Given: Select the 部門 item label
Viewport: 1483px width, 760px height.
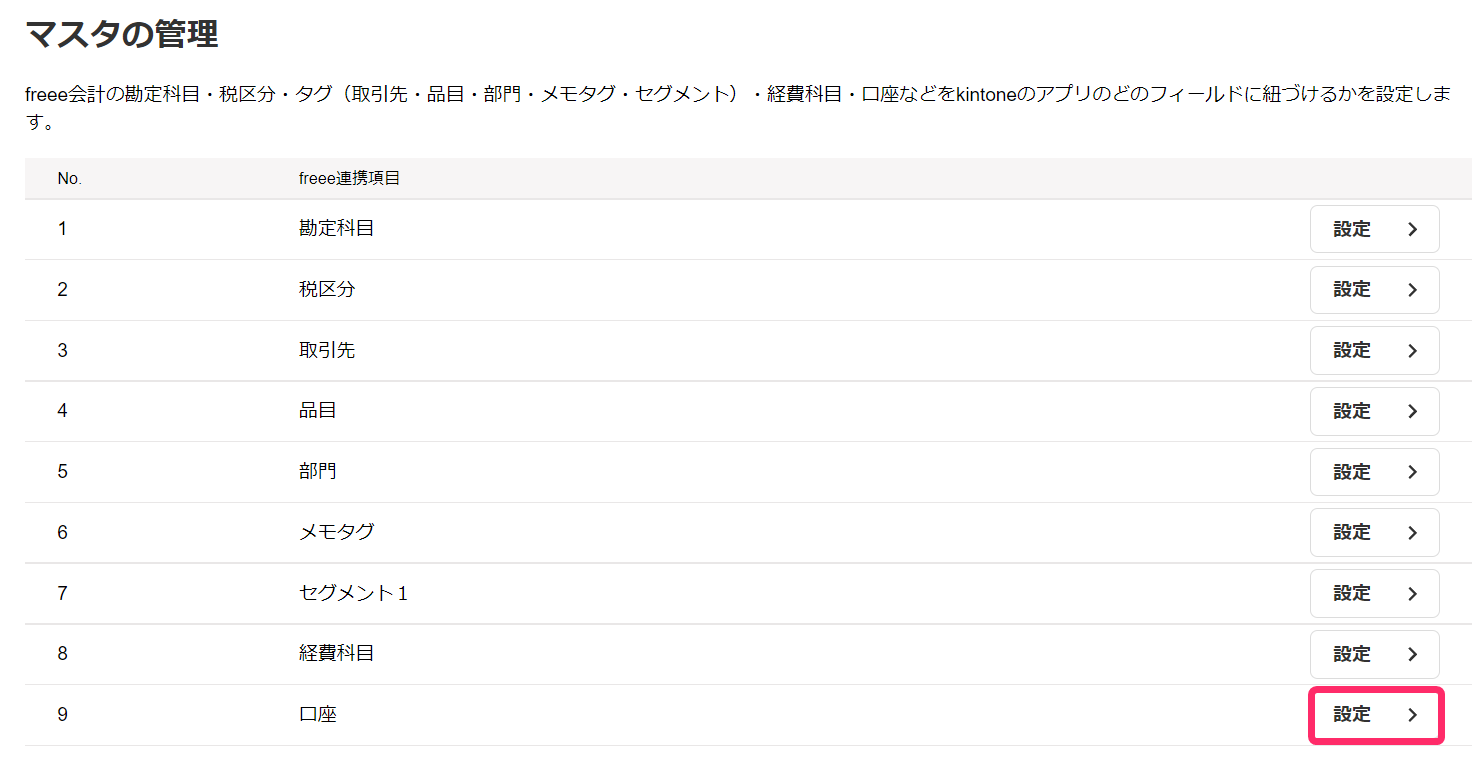Looking at the screenshot, I should (x=317, y=472).
